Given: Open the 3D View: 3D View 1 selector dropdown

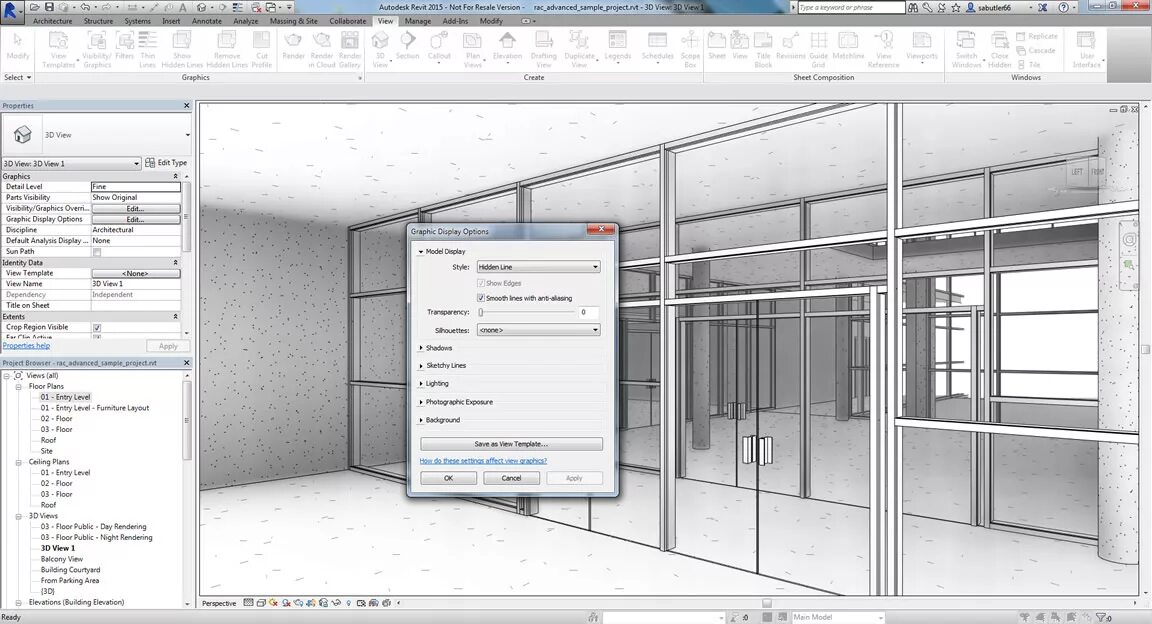Looking at the screenshot, I should click(x=71, y=163).
